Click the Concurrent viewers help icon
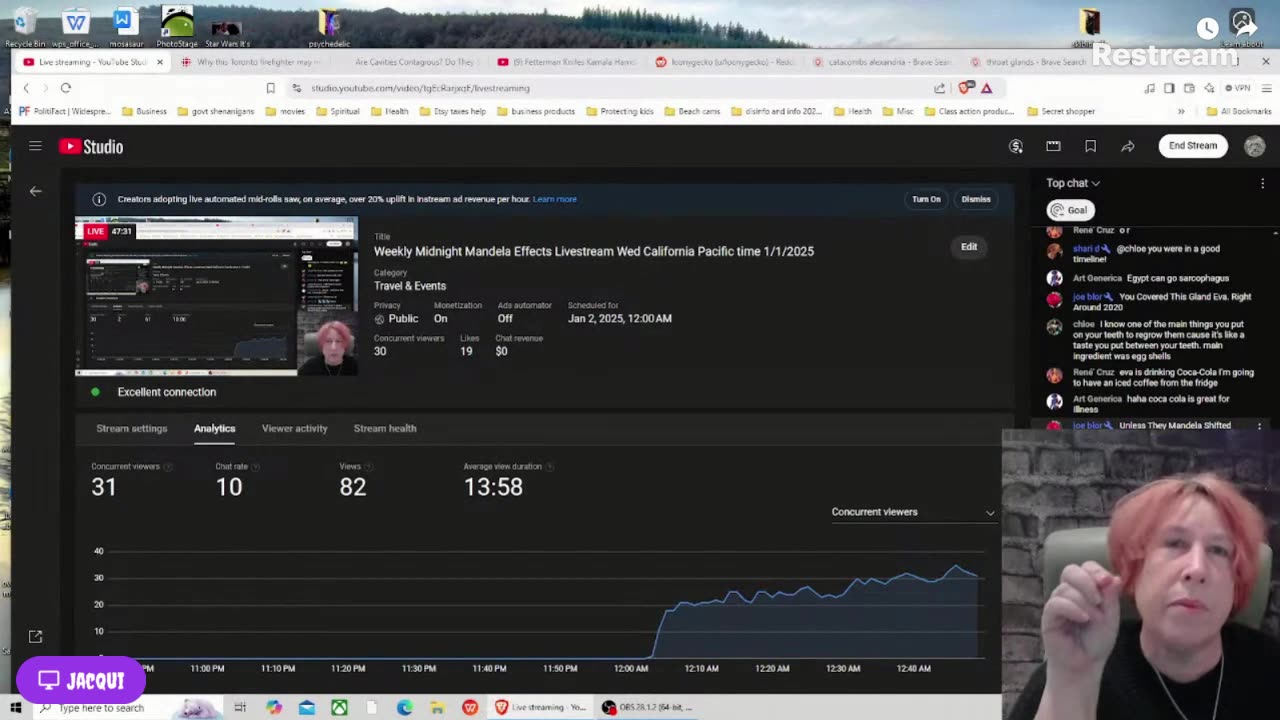1280x720 pixels. [167, 467]
